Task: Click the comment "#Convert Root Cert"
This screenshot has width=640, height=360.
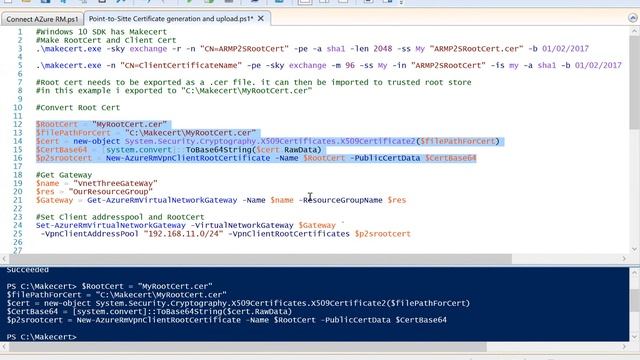Action: click(78, 107)
